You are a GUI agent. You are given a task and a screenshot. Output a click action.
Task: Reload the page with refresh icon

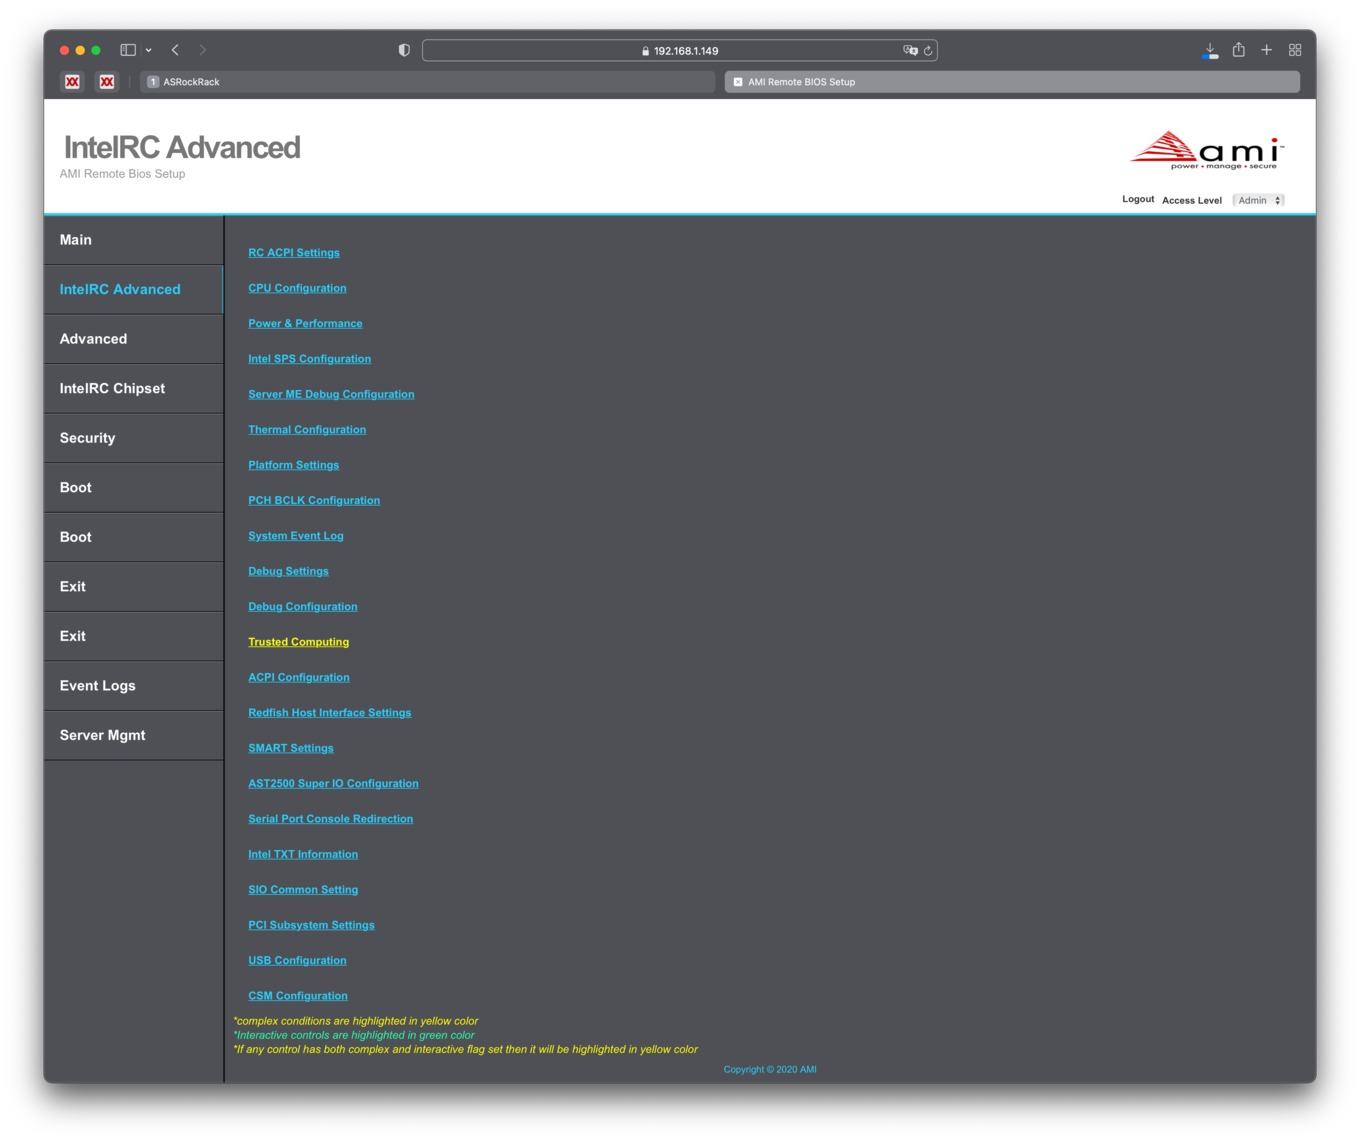pyautogui.click(x=928, y=50)
